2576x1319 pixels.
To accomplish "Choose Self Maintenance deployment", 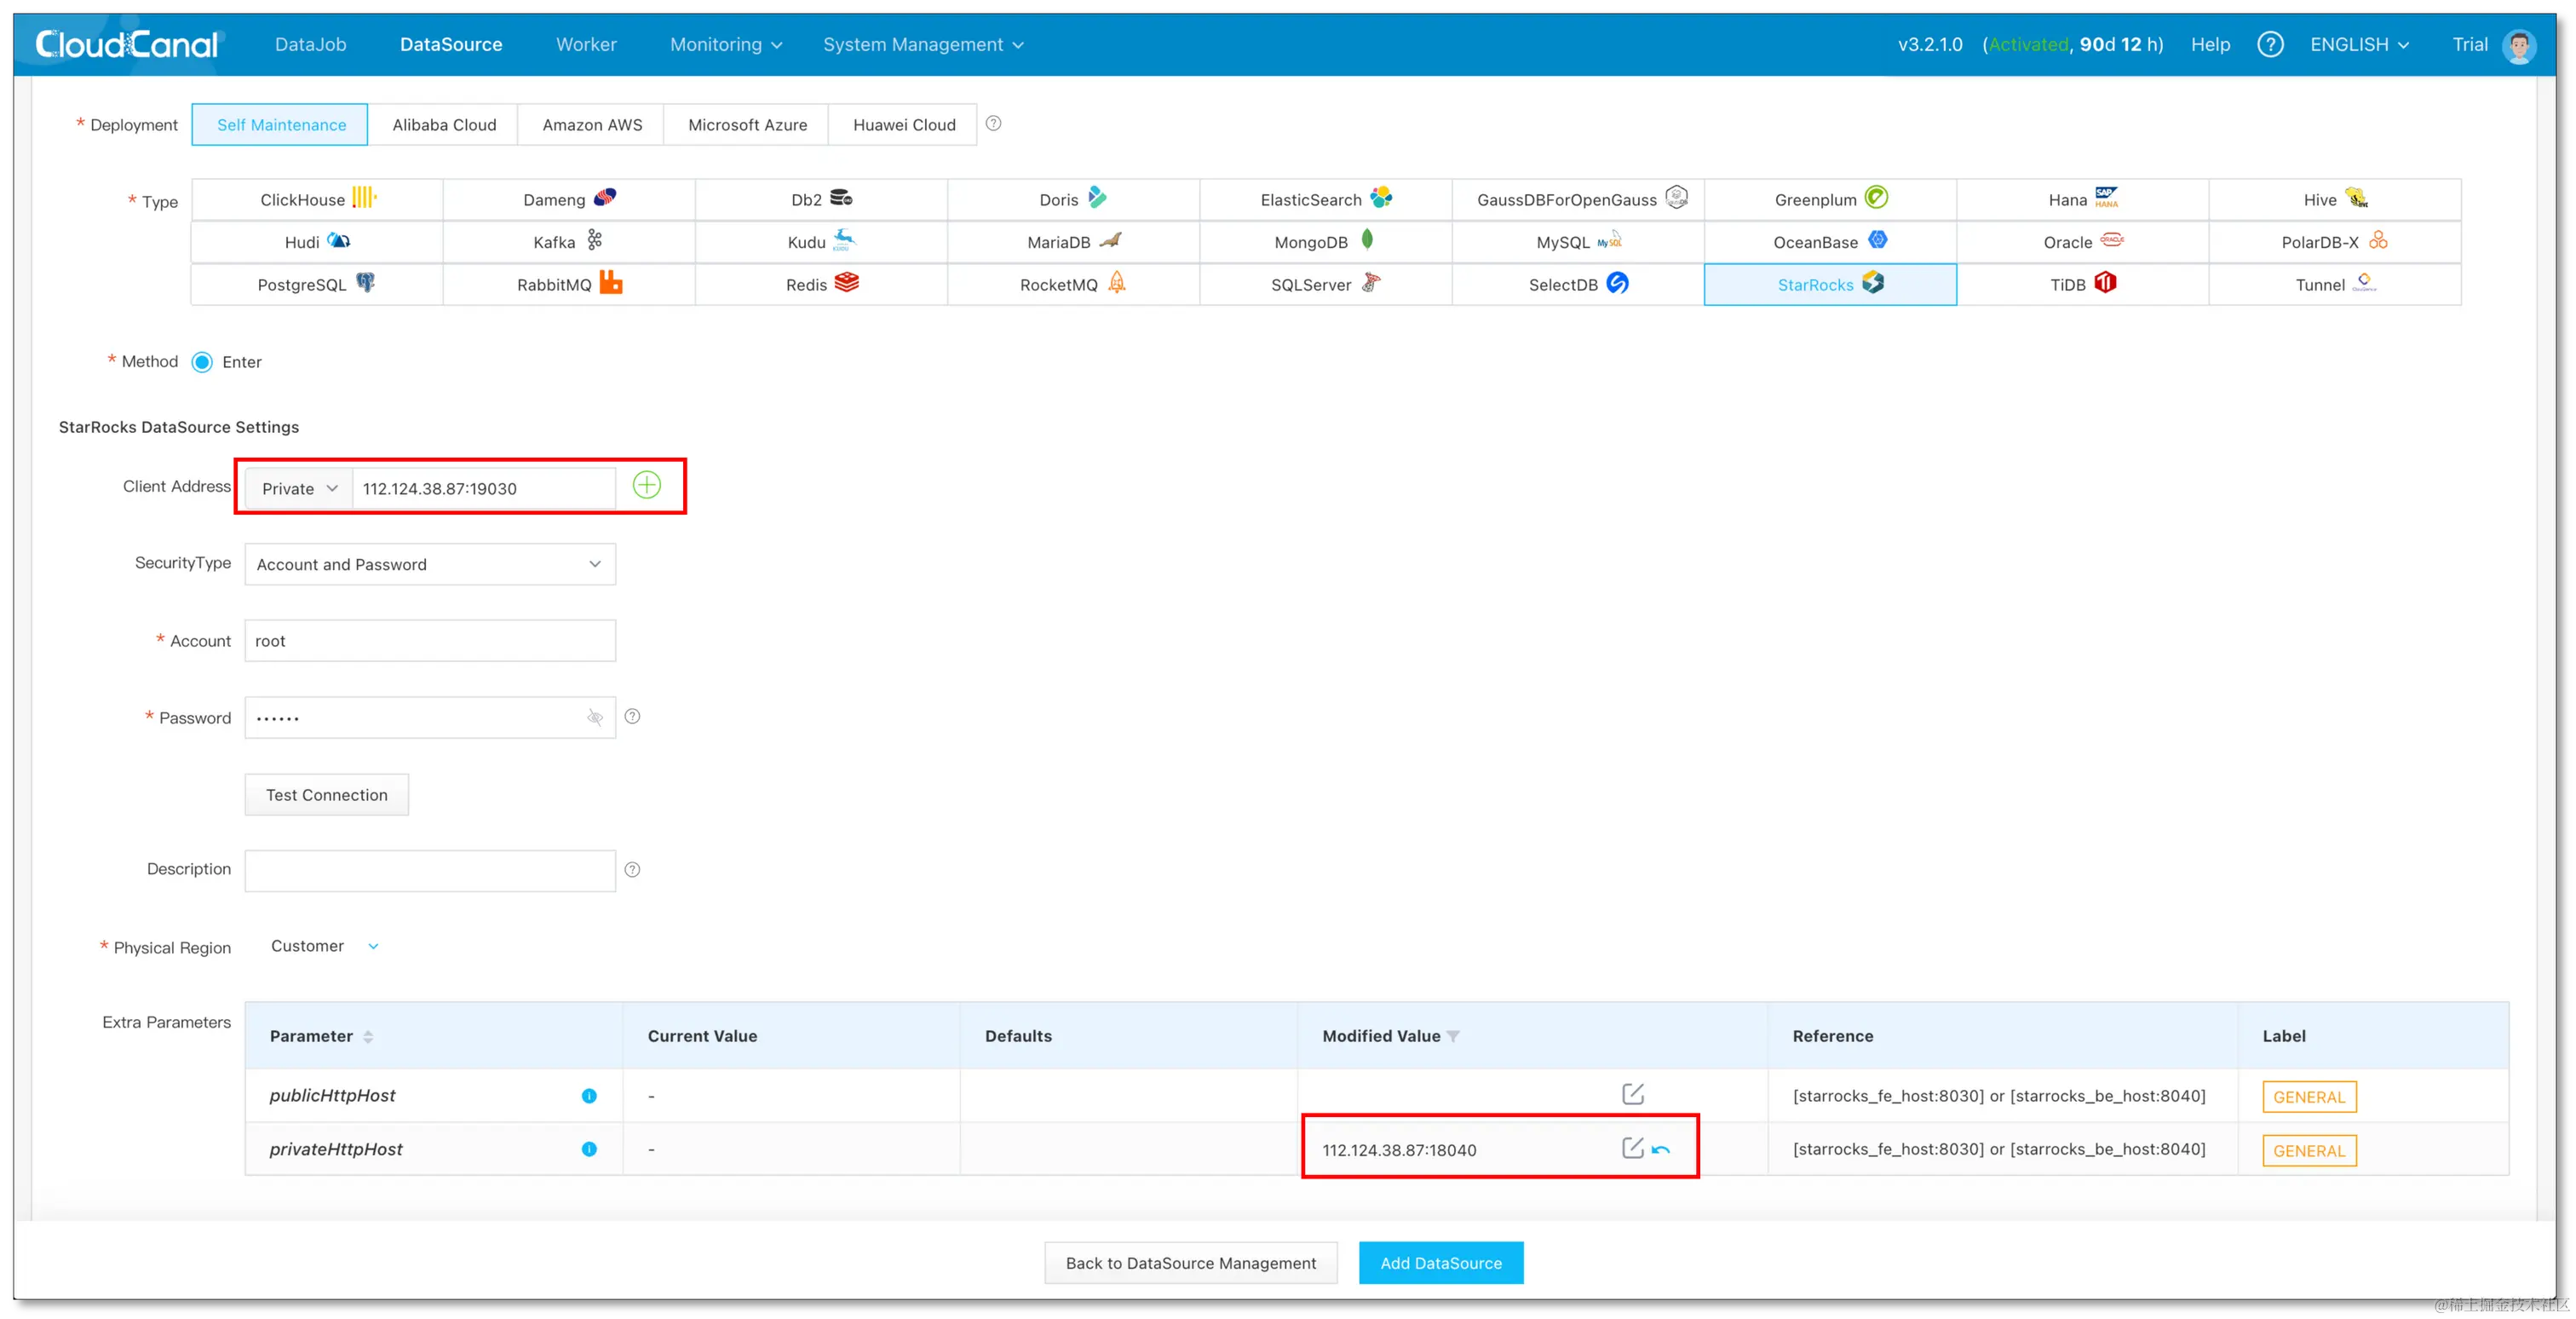I will (x=281, y=124).
